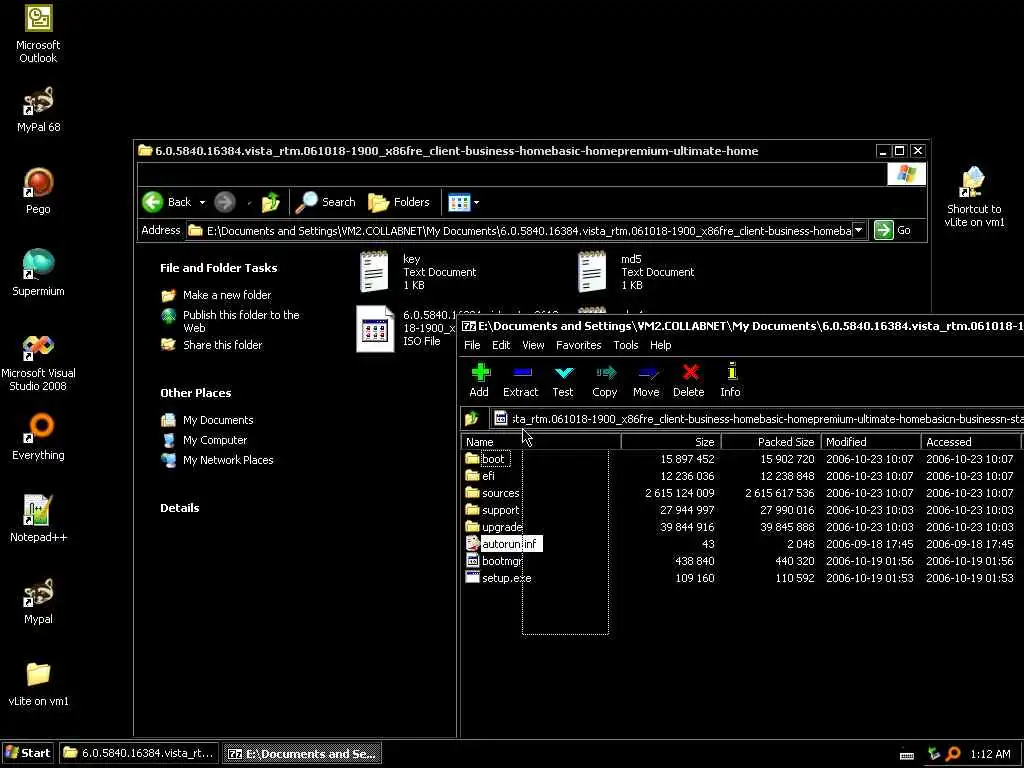
Task: Open the File menu in 7-Zip
Action: point(472,345)
